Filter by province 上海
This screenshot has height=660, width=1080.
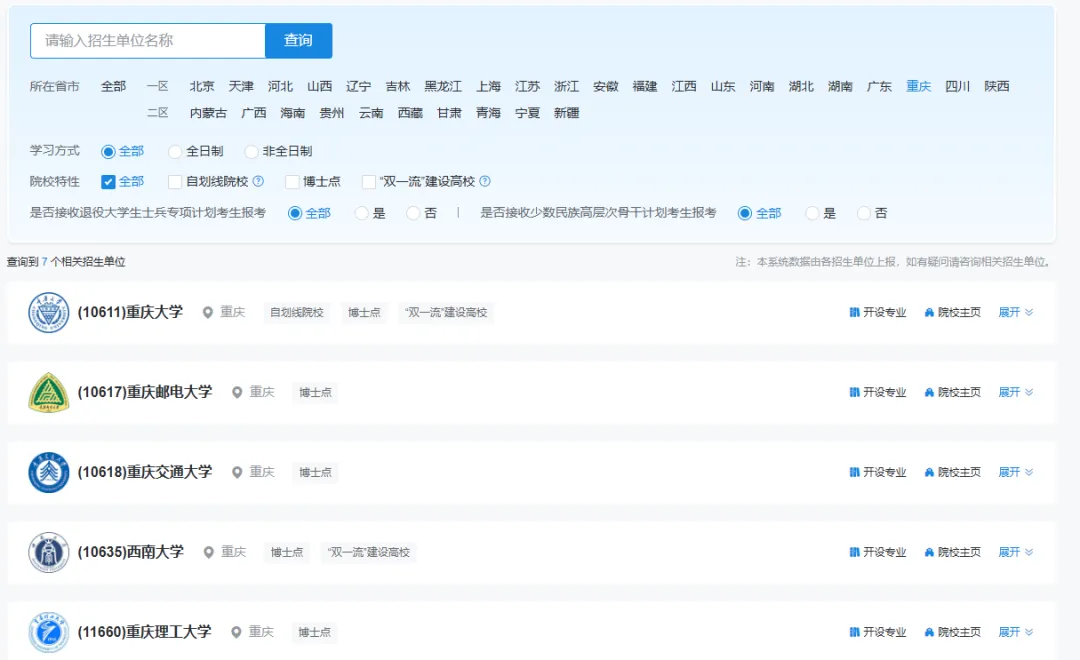click(x=488, y=86)
